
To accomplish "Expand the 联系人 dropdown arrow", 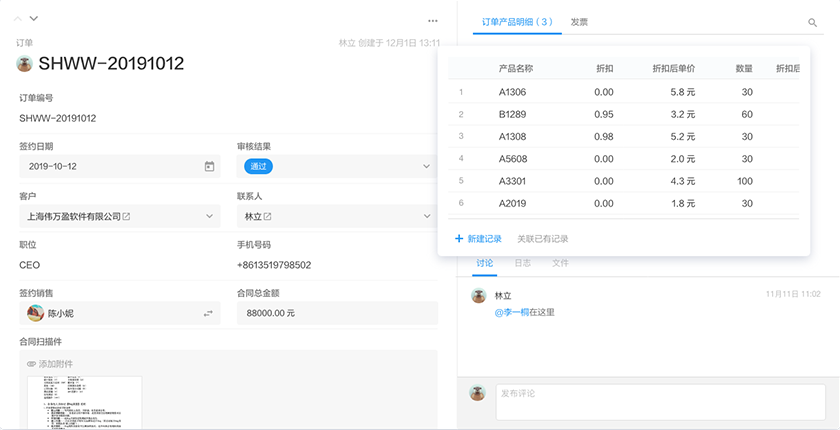I will click(x=427, y=216).
